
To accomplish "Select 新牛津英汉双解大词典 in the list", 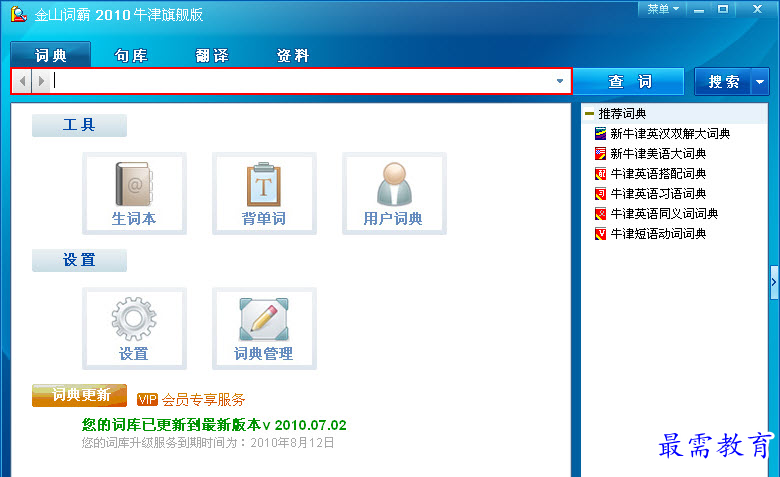I will [670, 133].
